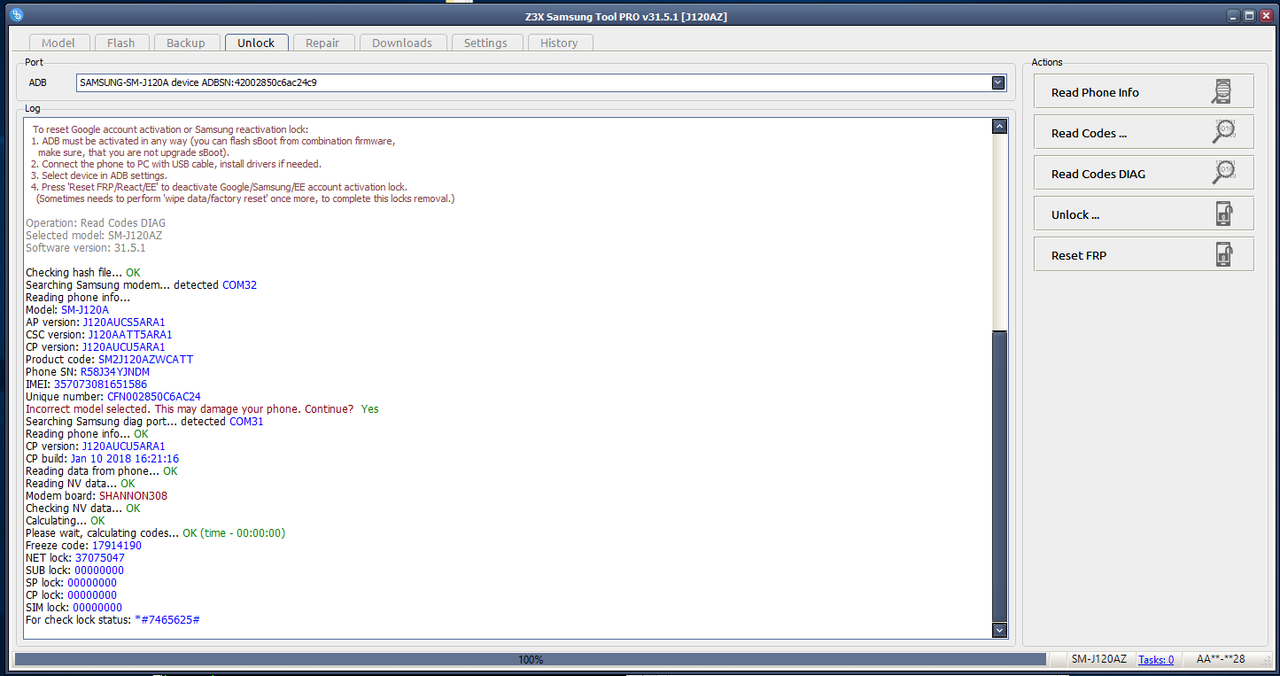This screenshot has width=1280, height=676.
Task: Select the ADB device combo box
Action: point(541,83)
